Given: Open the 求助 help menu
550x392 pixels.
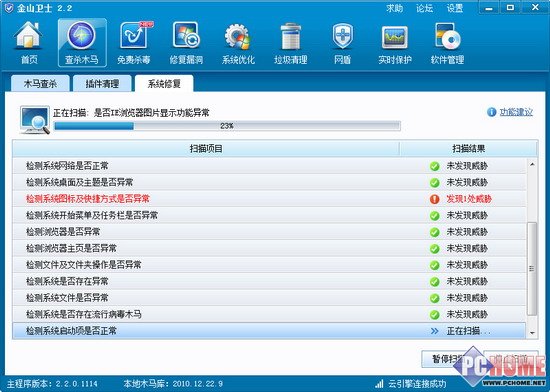Looking at the screenshot, I should click(394, 8).
